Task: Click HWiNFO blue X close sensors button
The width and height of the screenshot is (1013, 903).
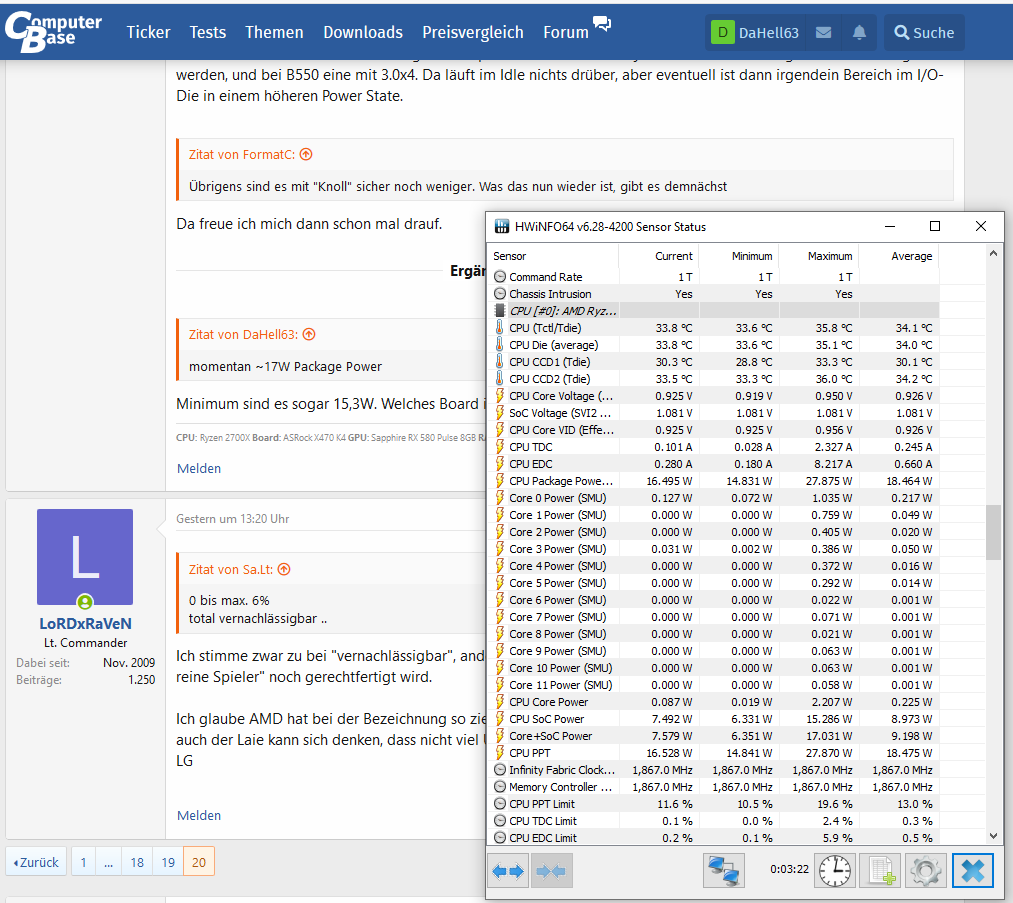Action: [972, 871]
